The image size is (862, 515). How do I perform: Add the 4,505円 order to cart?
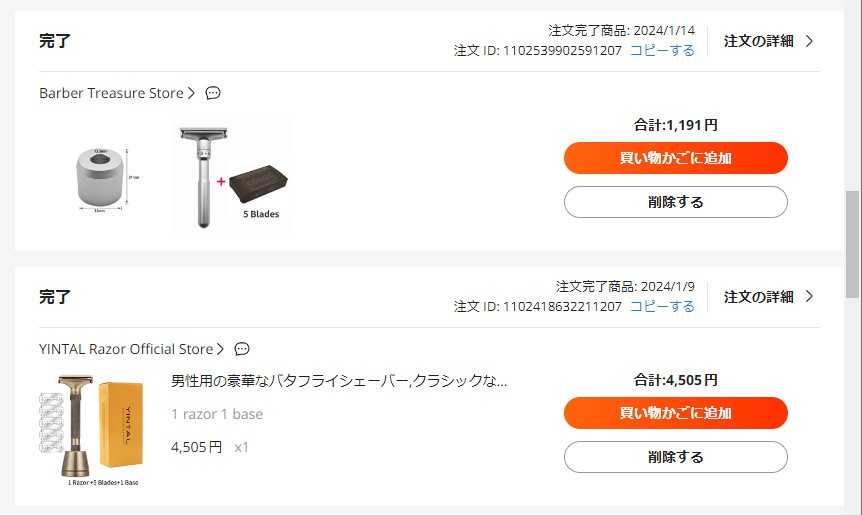pyautogui.click(x=675, y=413)
